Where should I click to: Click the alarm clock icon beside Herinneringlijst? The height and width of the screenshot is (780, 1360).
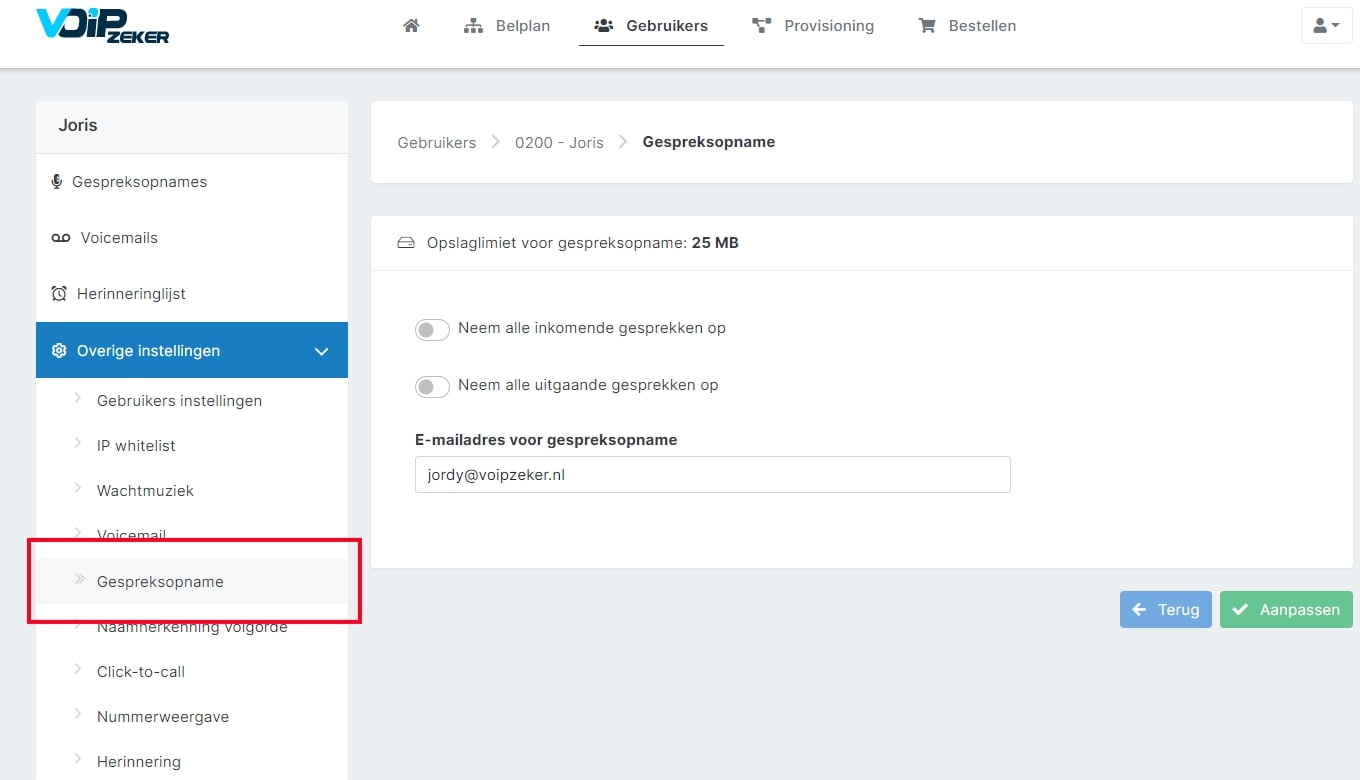[x=59, y=294]
